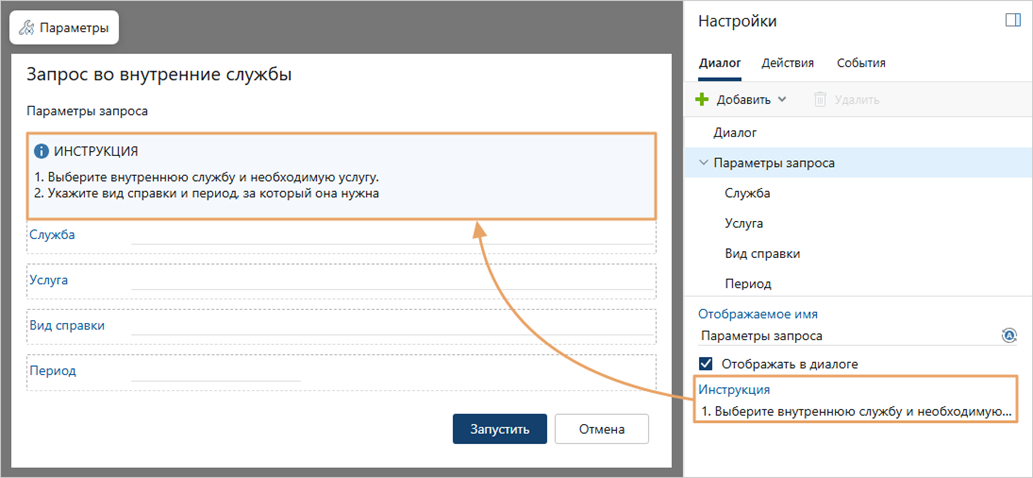This screenshot has height=478, width=1033.
Task: Select Служба in the settings tree
Action: click(747, 193)
